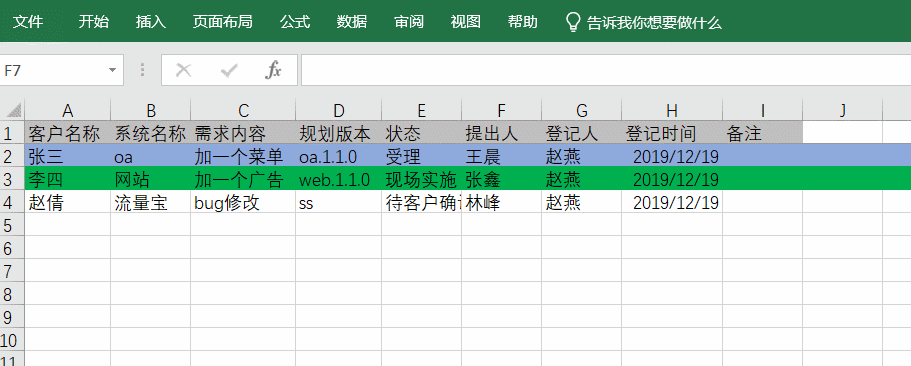
Task: Click inside the formula bar input area
Action: coord(606,70)
